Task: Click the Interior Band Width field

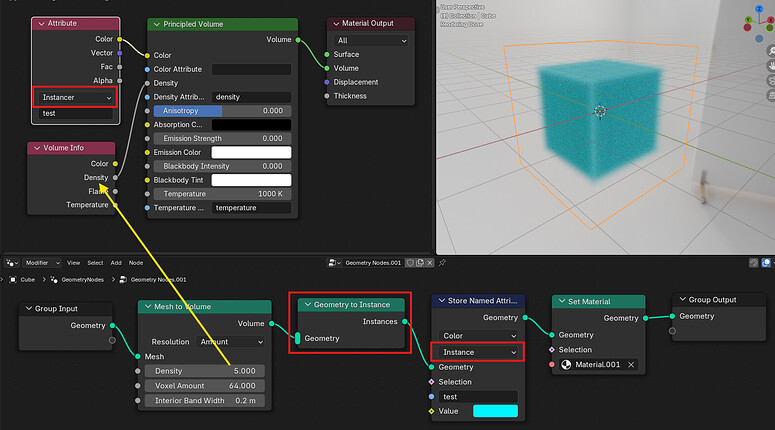Action: tap(205, 400)
